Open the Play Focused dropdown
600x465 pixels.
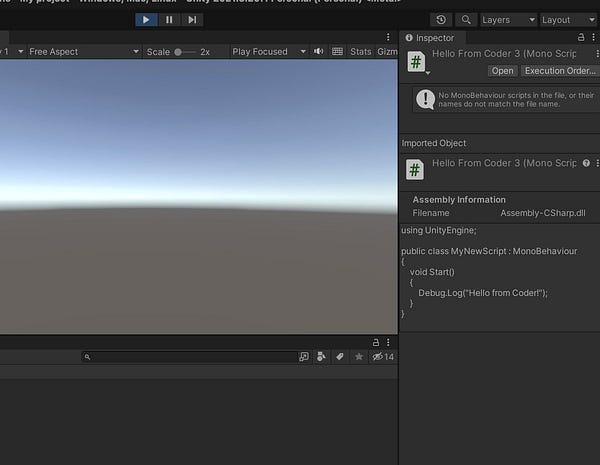point(269,52)
